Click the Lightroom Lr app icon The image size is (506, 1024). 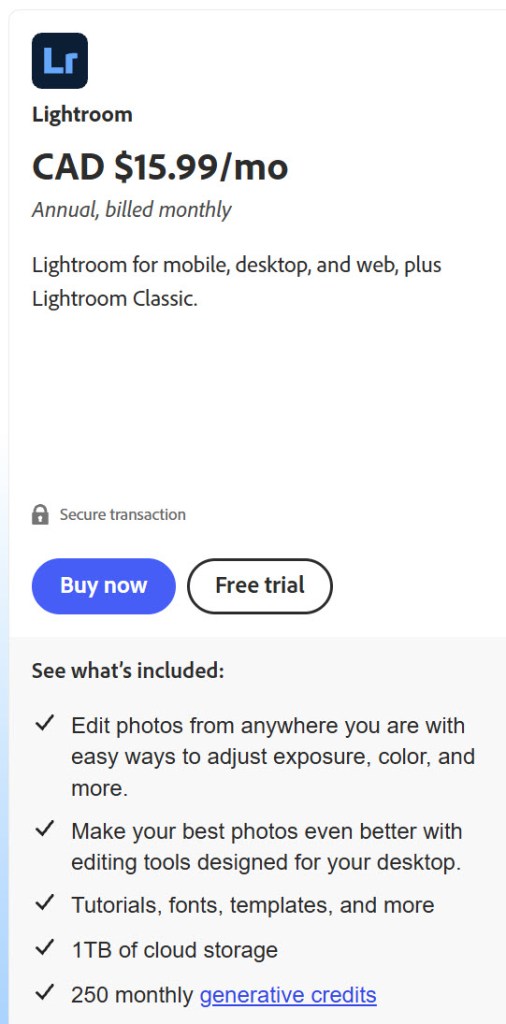point(59,61)
